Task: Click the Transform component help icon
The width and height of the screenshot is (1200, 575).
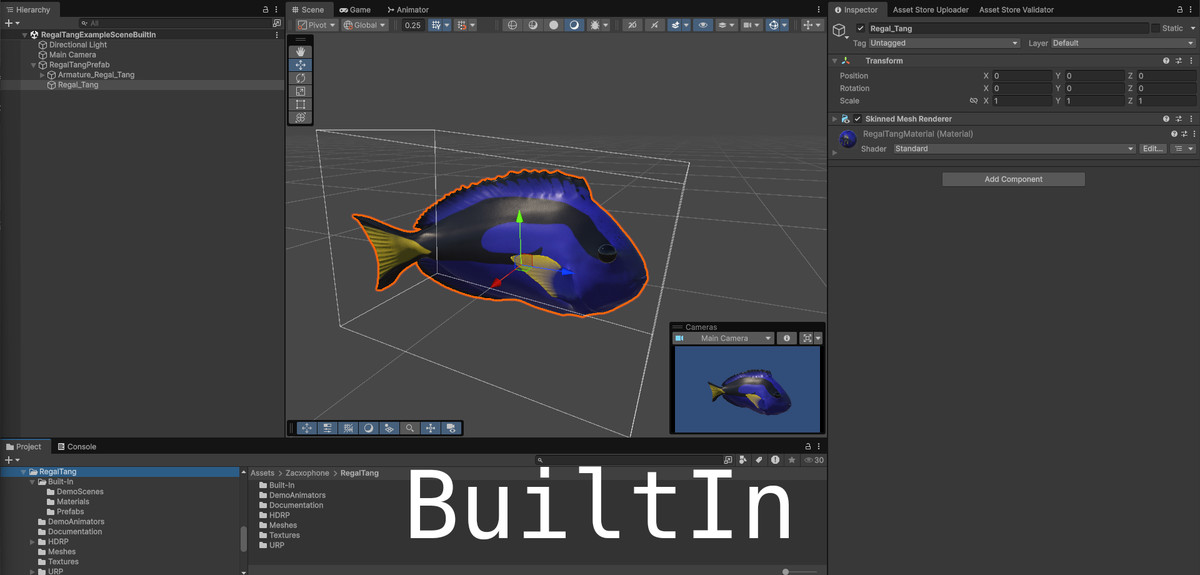Action: point(1166,61)
